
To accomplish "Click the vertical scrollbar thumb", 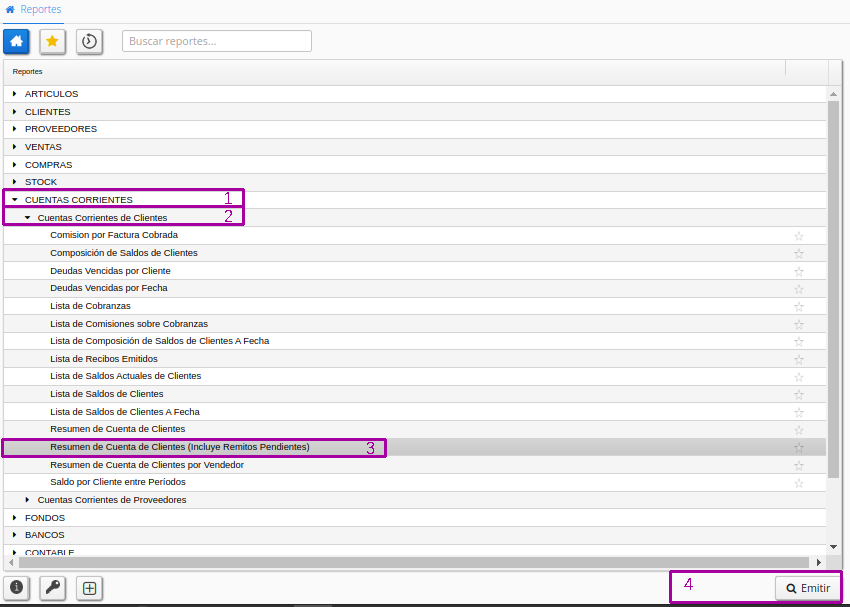I will coord(834,290).
